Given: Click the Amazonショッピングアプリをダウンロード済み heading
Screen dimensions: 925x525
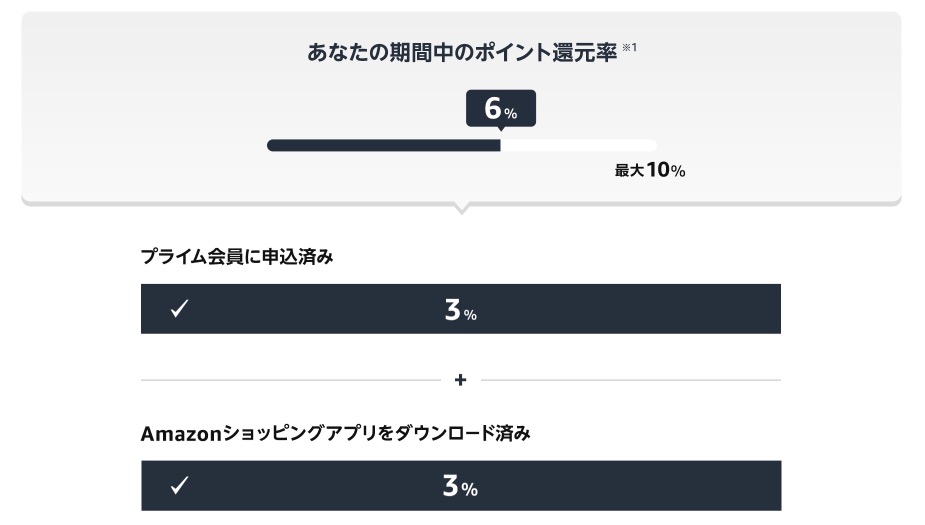Looking at the screenshot, I should (x=335, y=434).
